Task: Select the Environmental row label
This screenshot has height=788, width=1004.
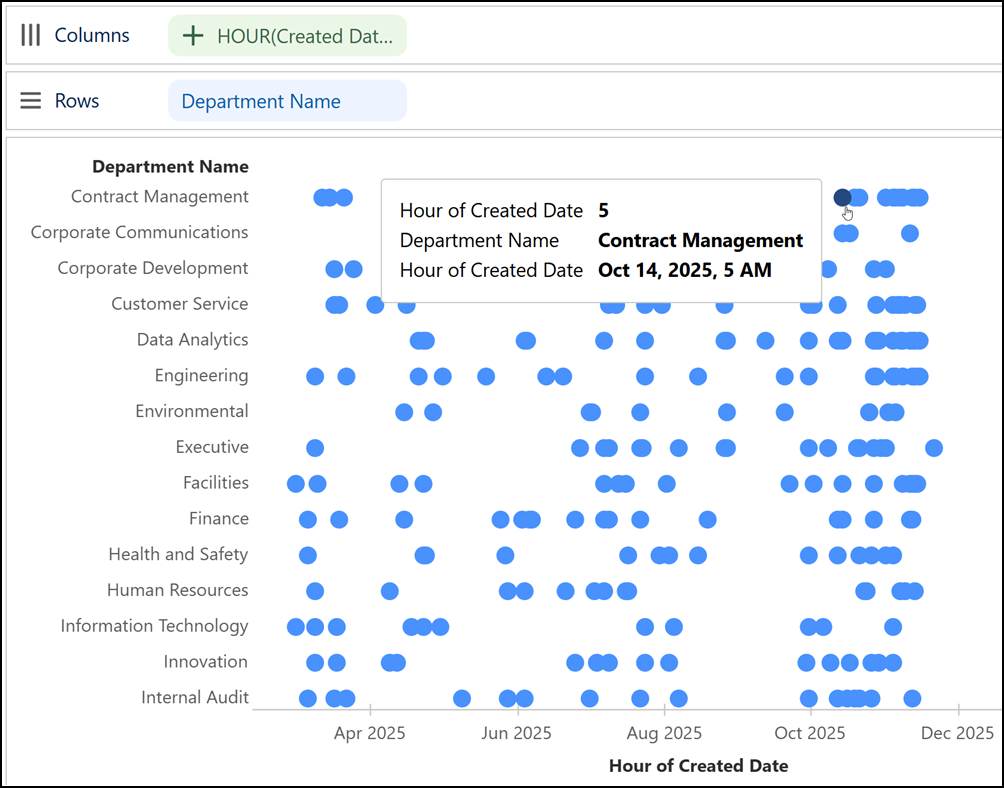Action: tap(191, 411)
